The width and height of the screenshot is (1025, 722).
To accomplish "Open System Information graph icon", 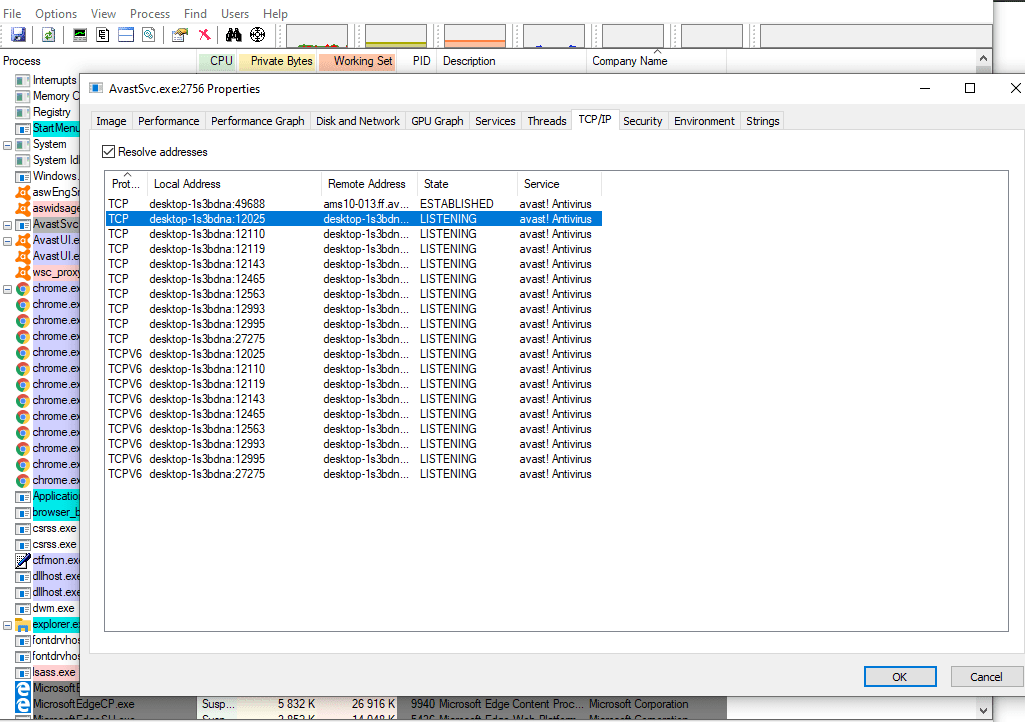I will coord(80,35).
